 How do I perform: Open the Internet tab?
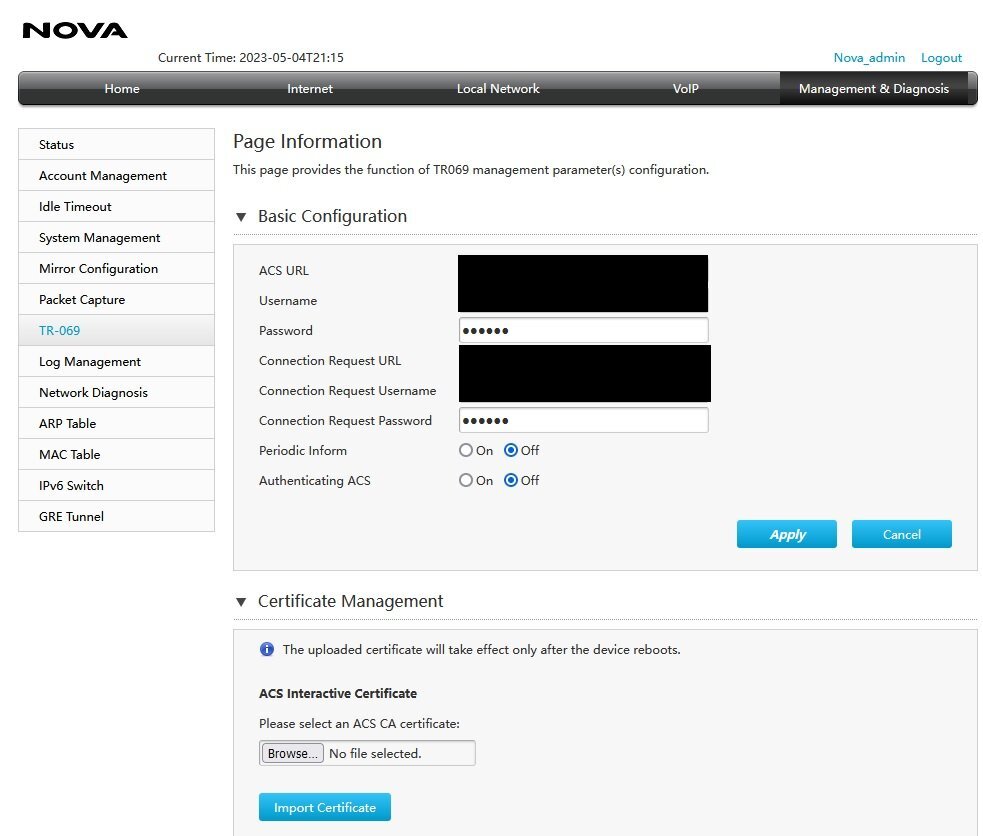[x=310, y=88]
